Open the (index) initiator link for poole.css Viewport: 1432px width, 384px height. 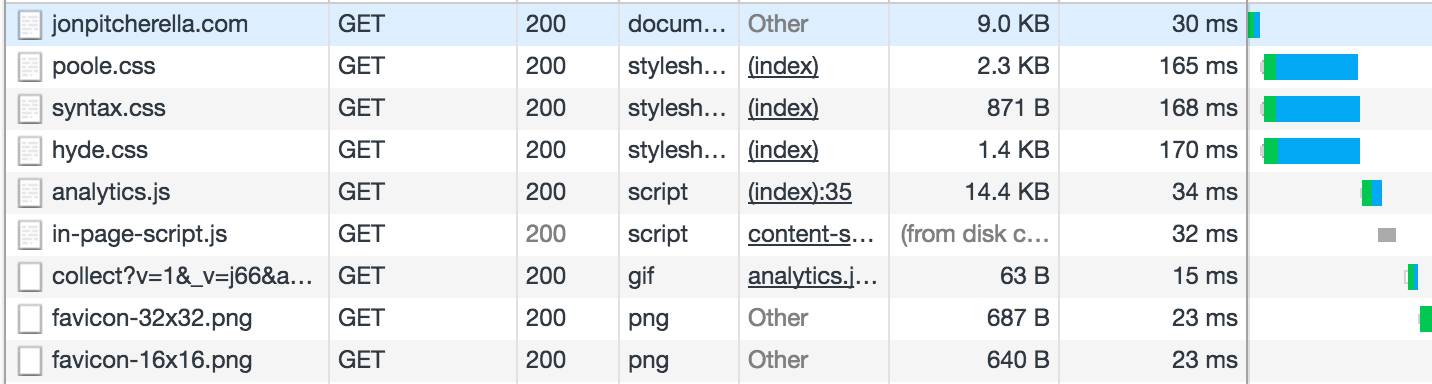click(x=783, y=67)
